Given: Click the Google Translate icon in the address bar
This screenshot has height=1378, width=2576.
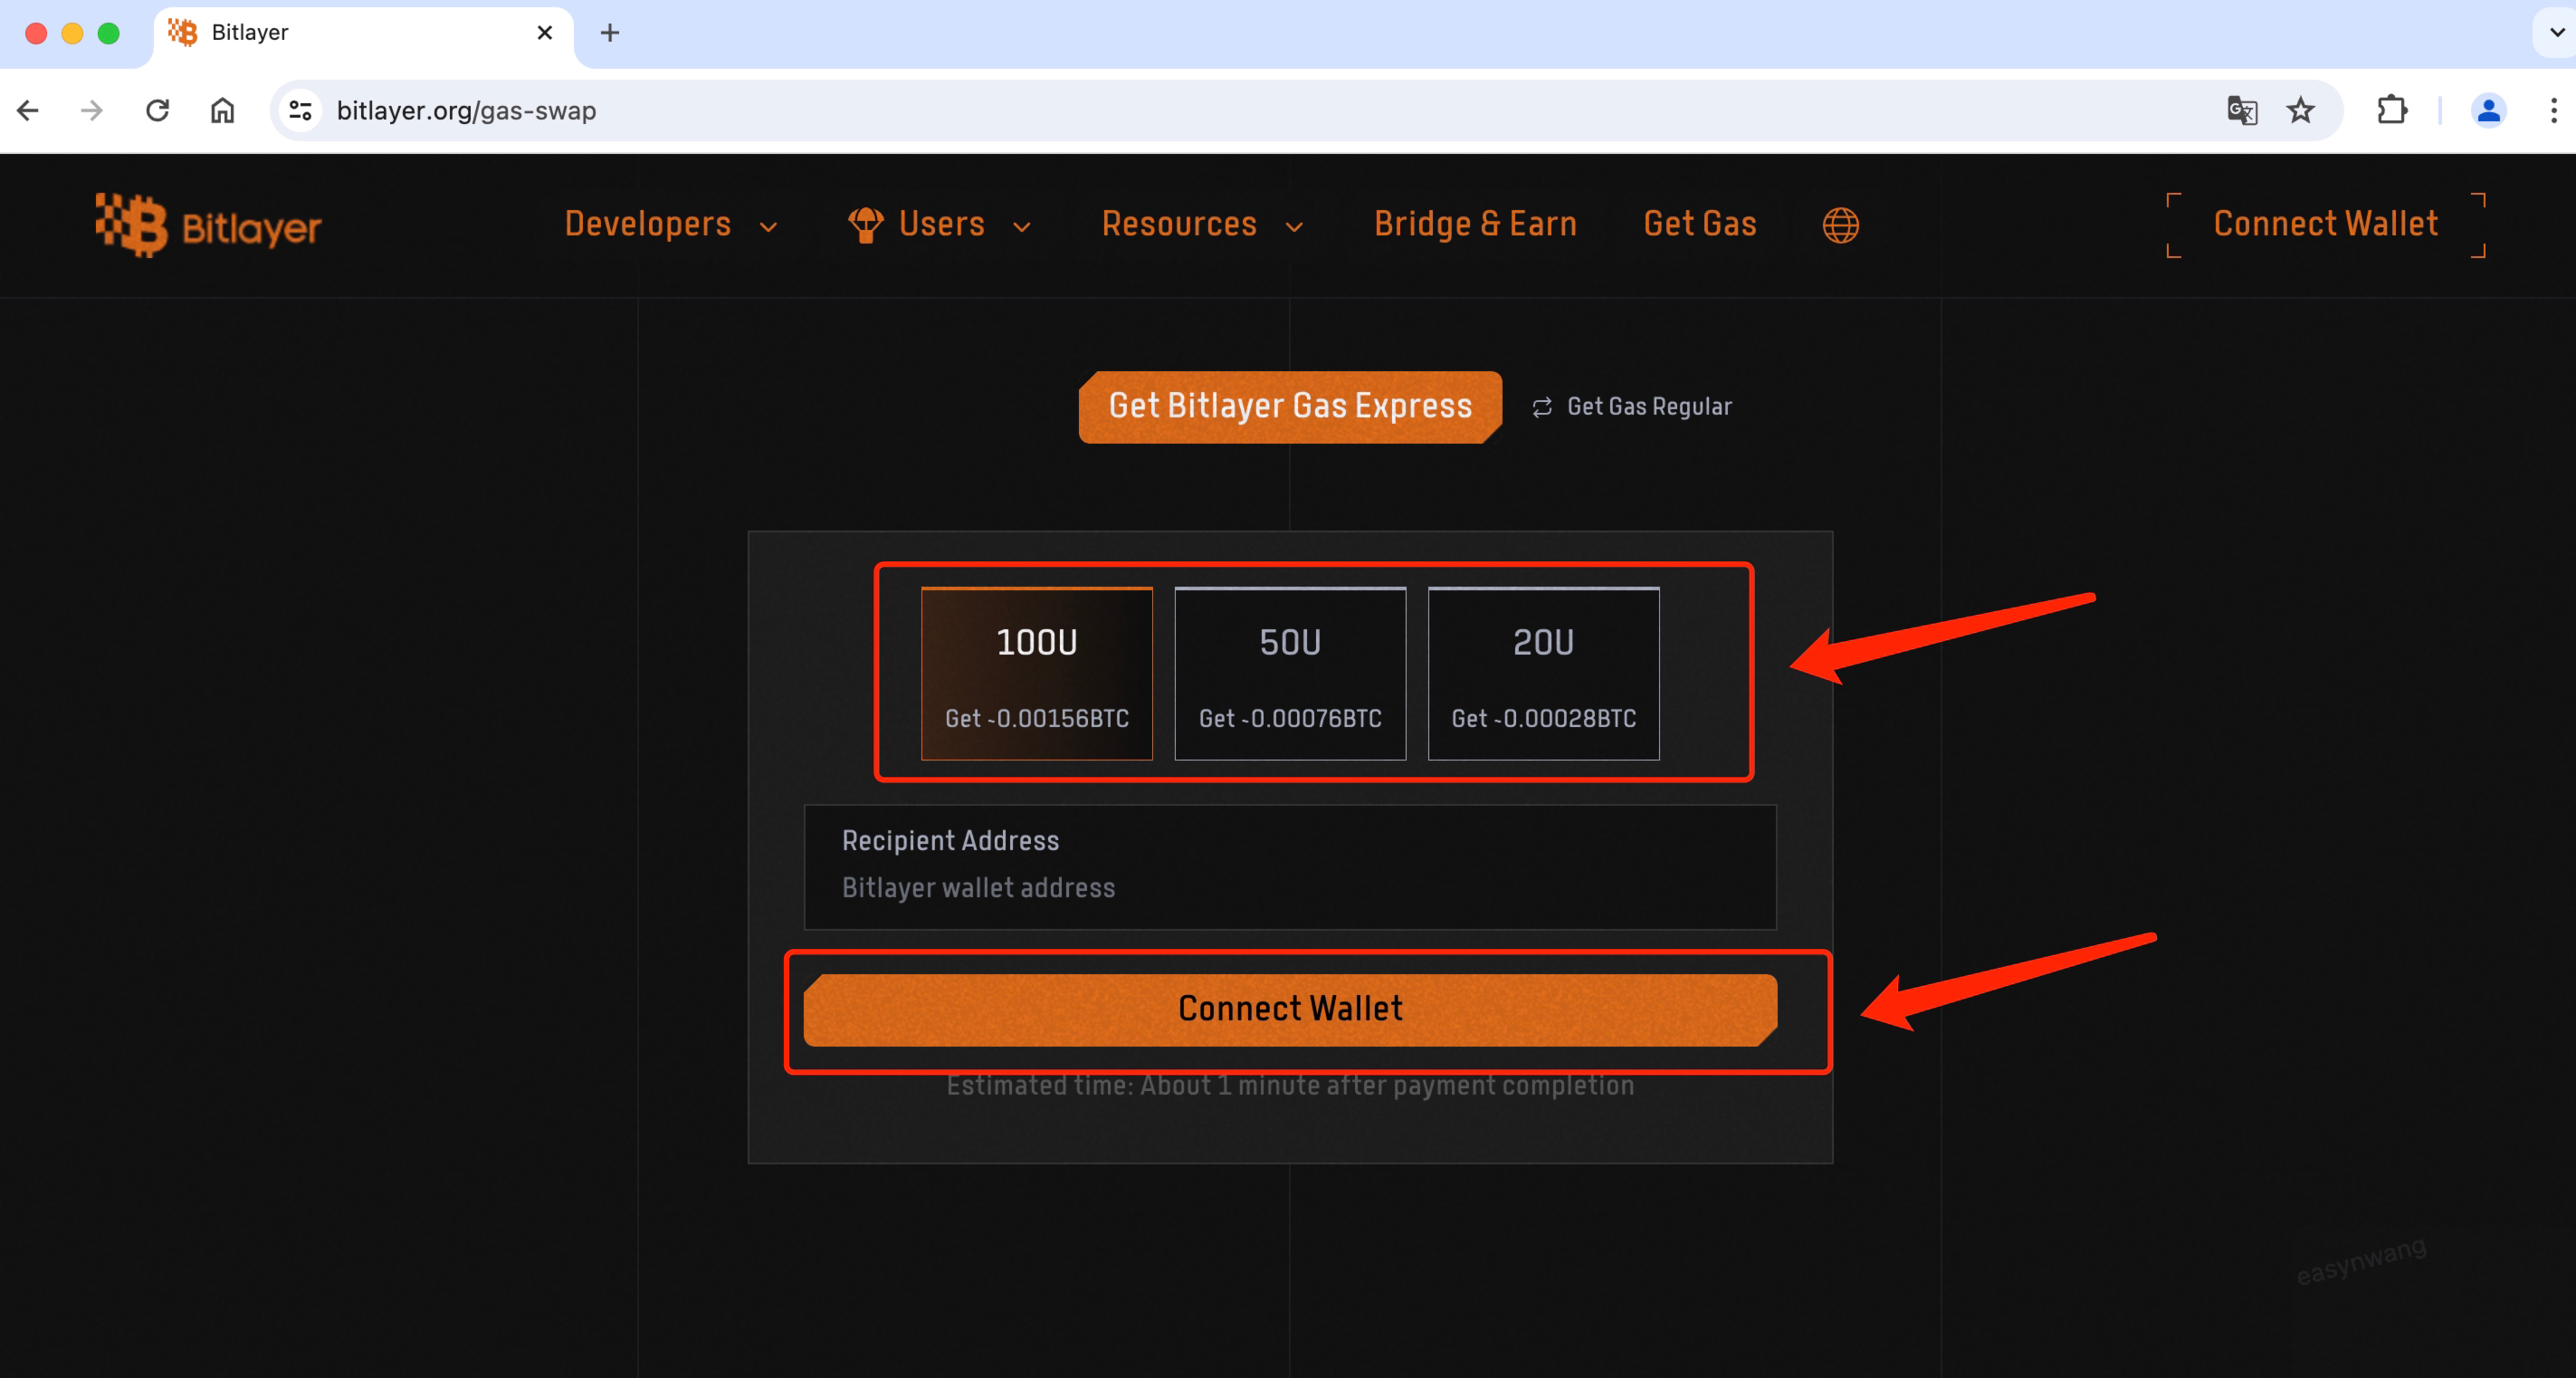Looking at the screenshot, I should pos(2241,110).
